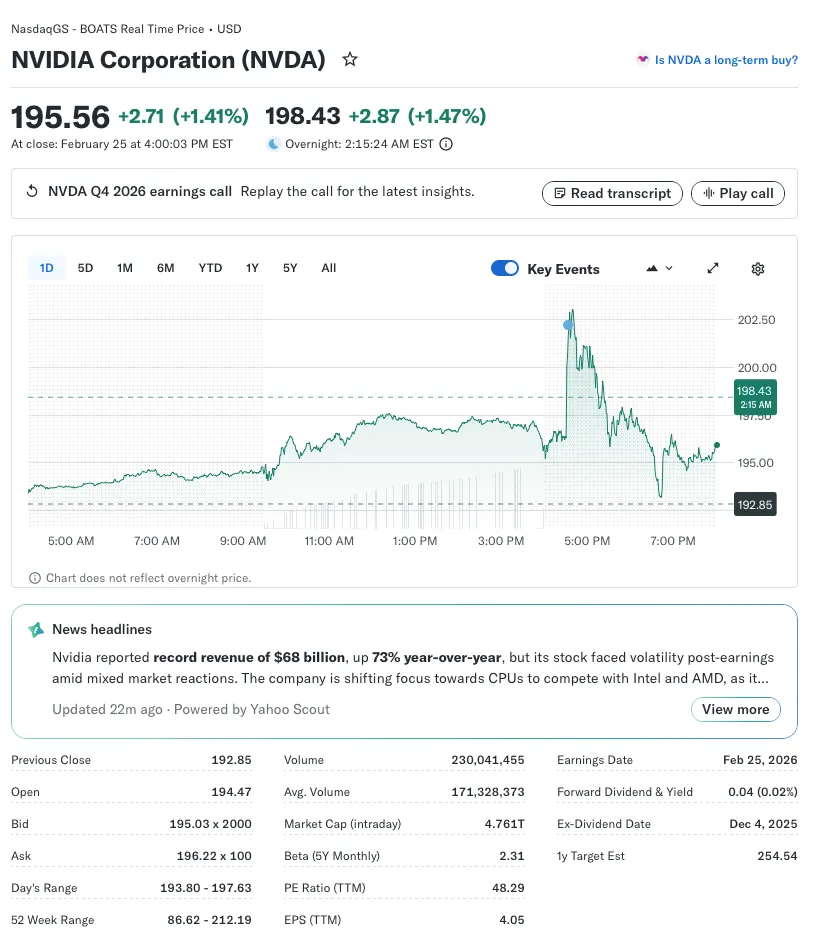The width and height of the screenshot is (821, 942).
Task: Select the 5D chart range
Action: [x=85, y=268]
